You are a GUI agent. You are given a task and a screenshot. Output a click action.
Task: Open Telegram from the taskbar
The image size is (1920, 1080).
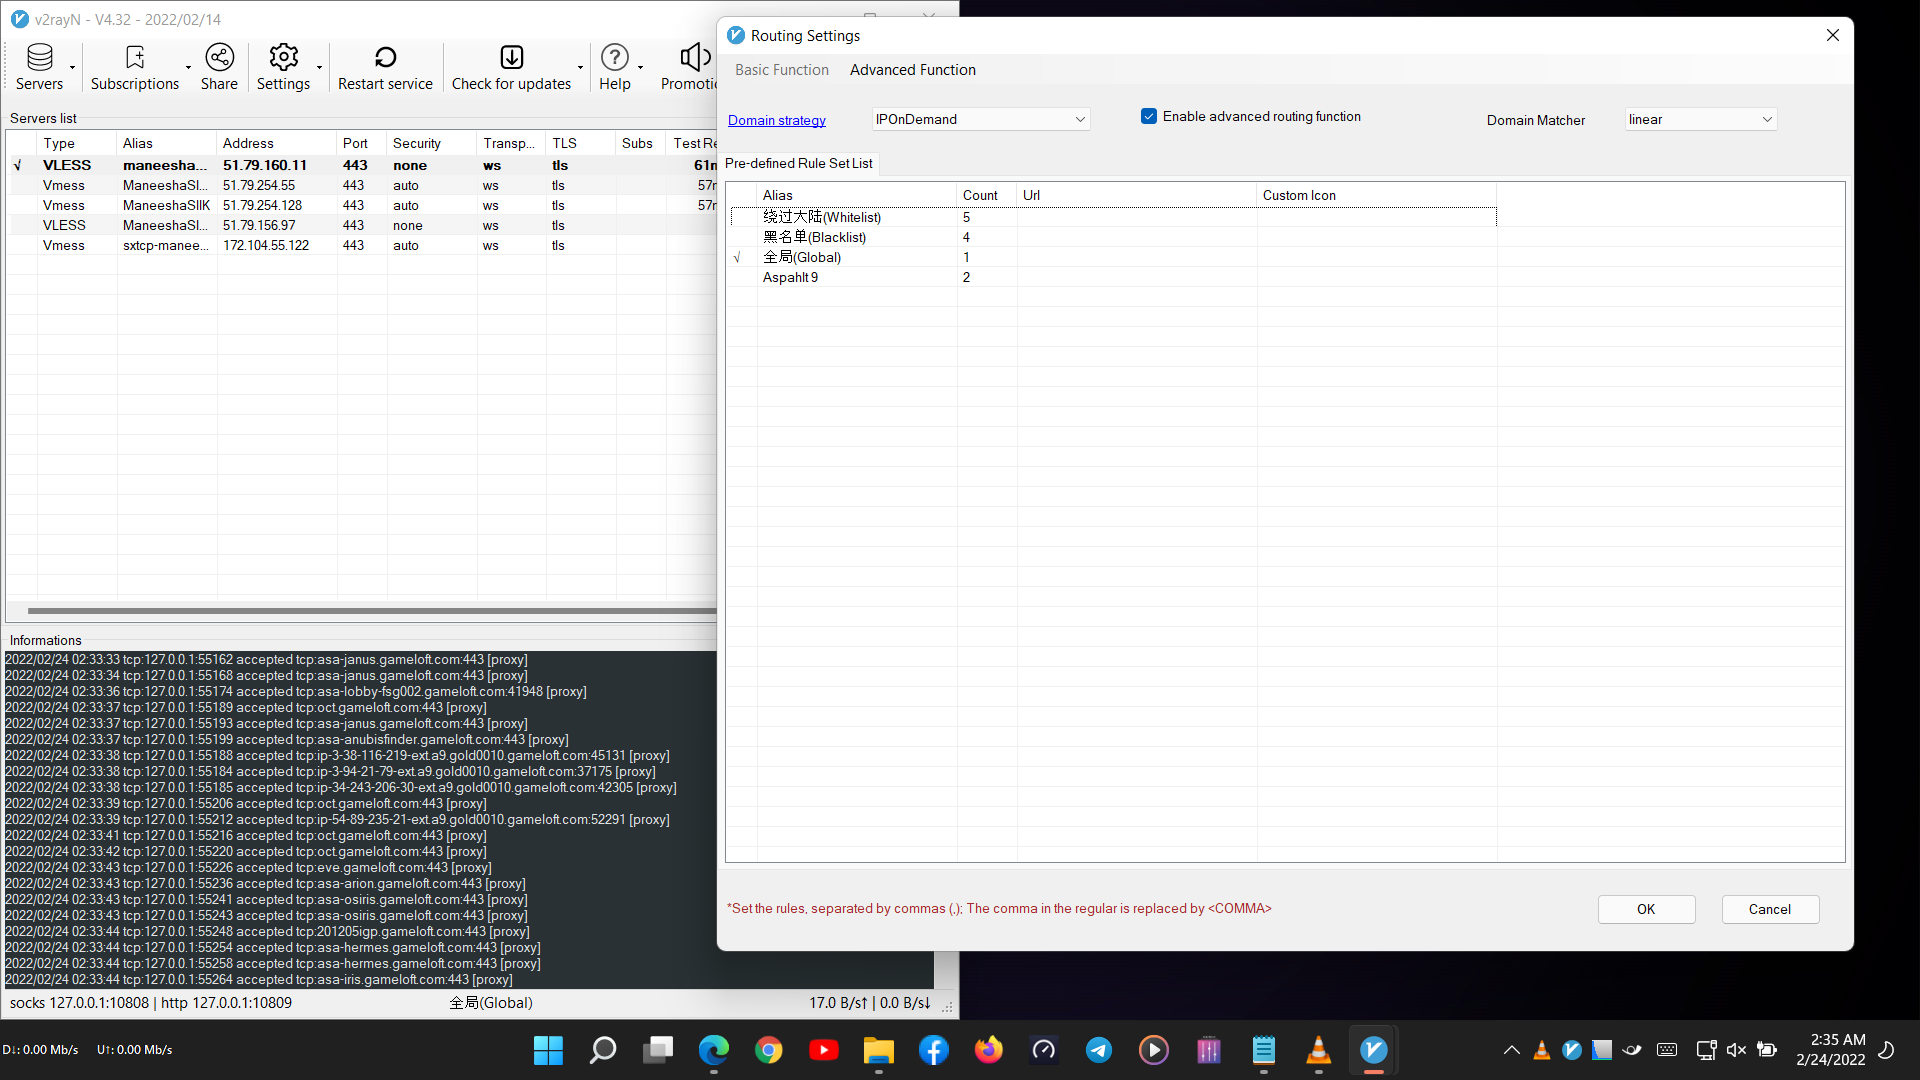pyautogui.click(x=1099, y=1050)
